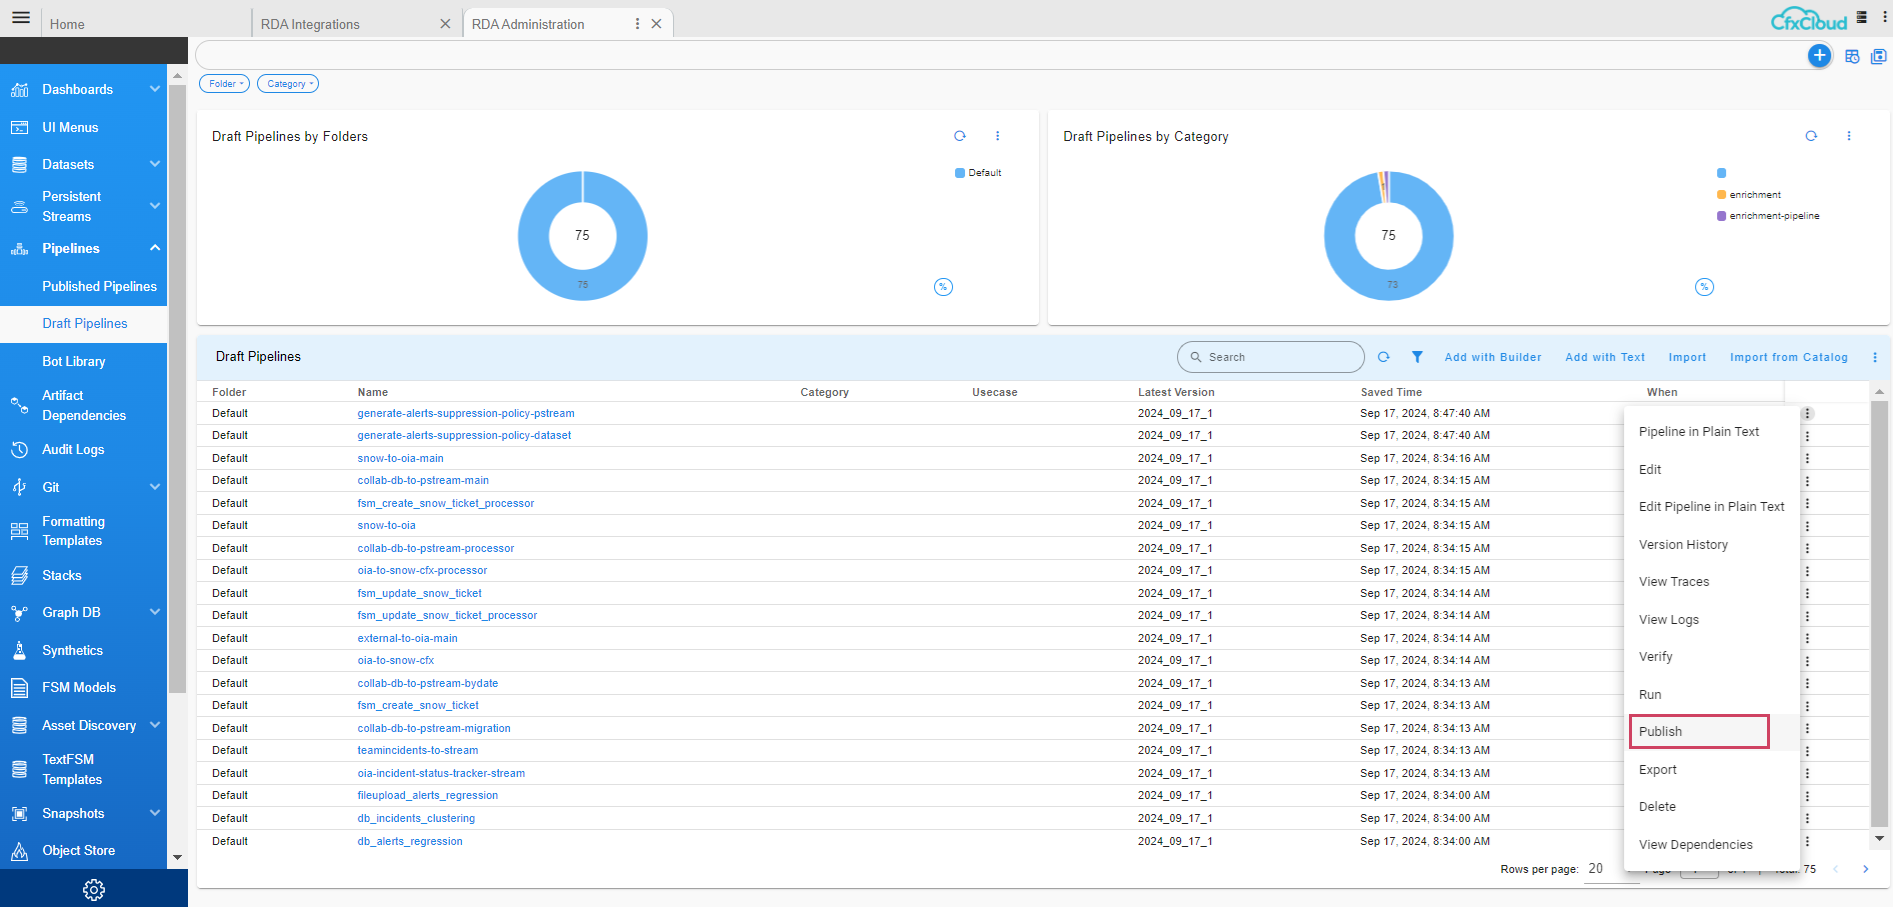
Task: Collapse the Pipelines sidebar section
Action: pyautogui.click(x=155, y=248)
